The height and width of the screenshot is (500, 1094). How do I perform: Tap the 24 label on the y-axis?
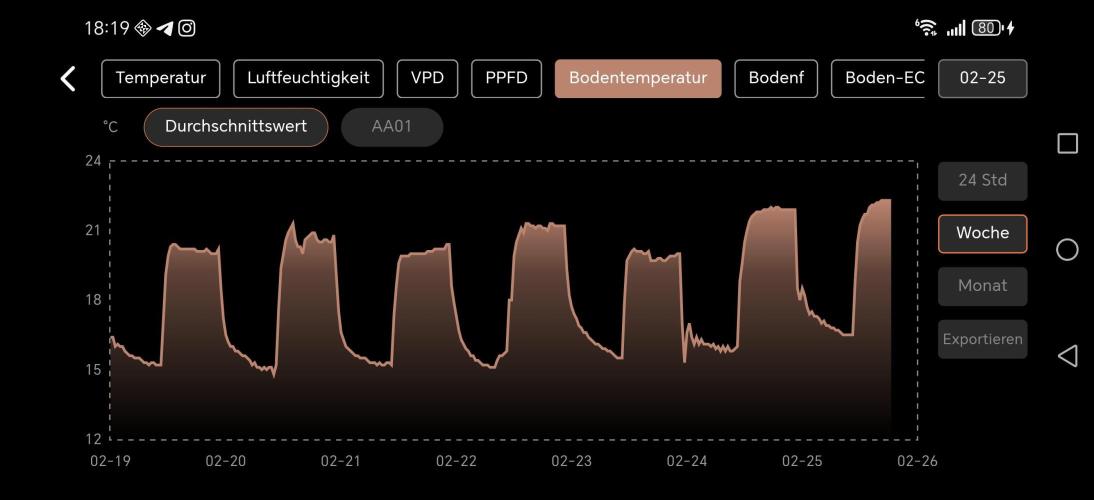pos(93,161)
